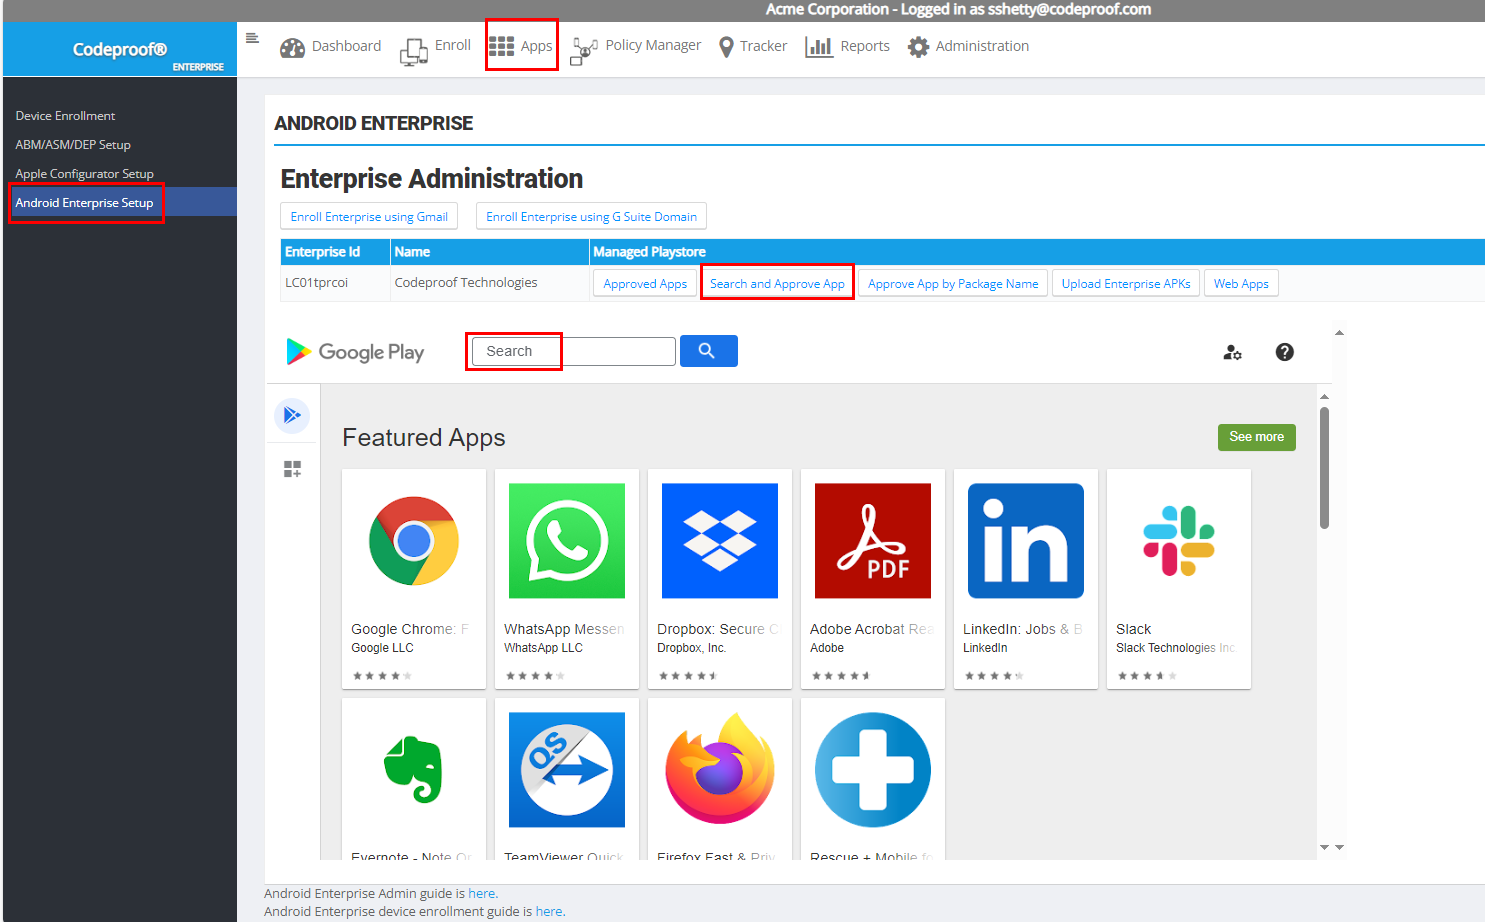This screenshot has width=1485, height=922.
Task: Click the outer scroll down arrow
Action: 1339,847
